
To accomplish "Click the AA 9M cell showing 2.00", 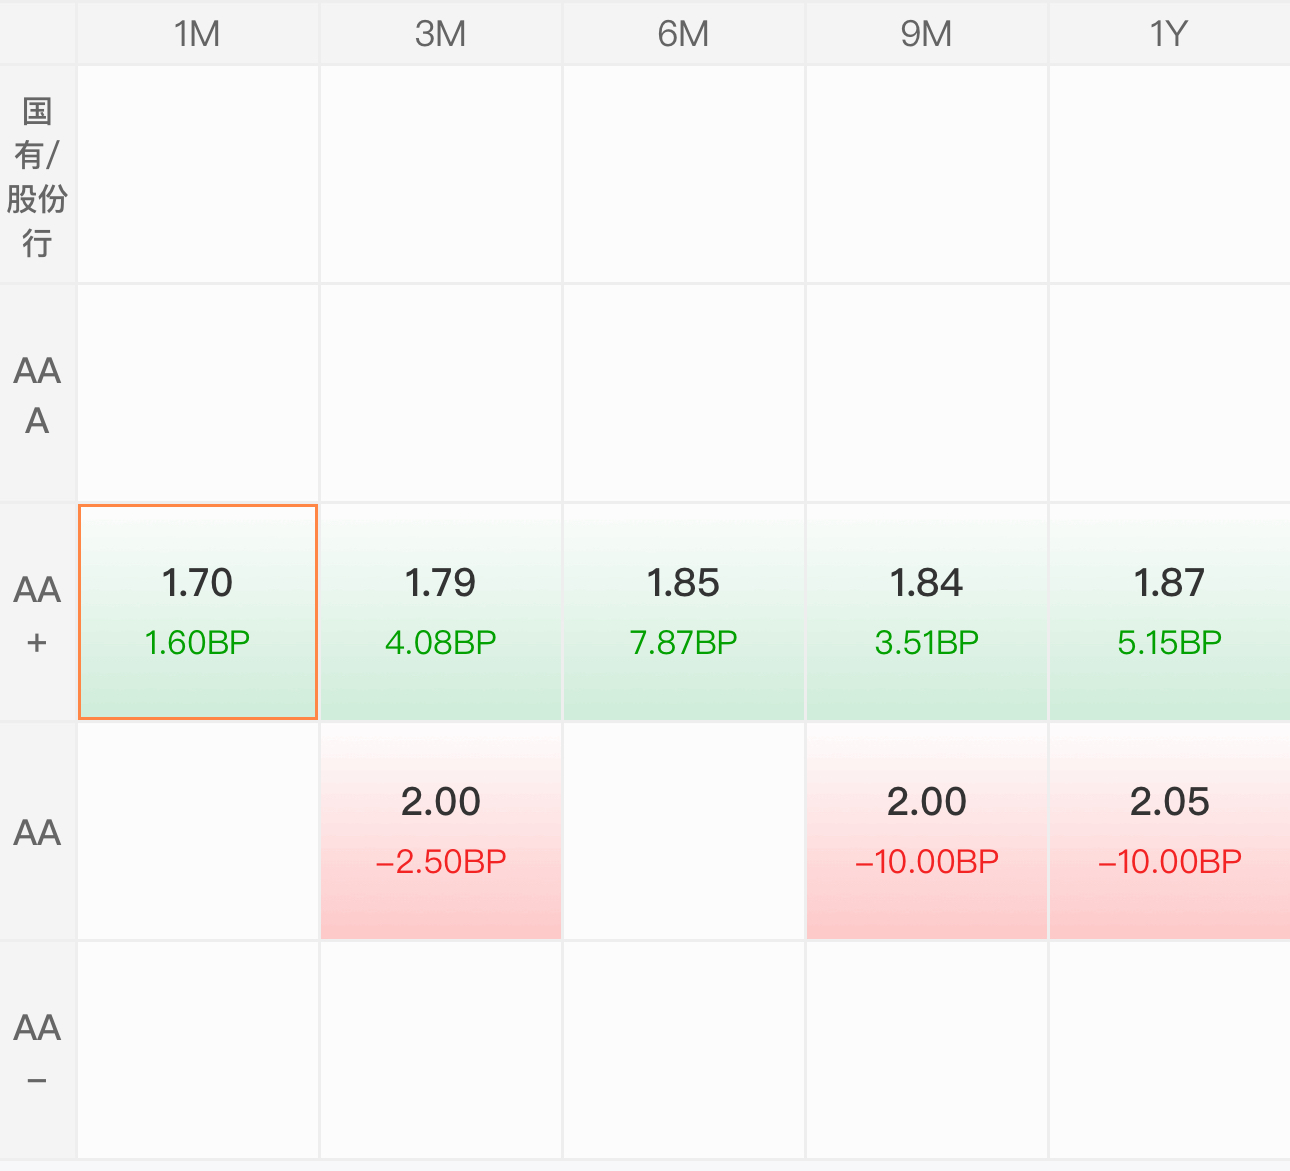I will click(926, 830).
